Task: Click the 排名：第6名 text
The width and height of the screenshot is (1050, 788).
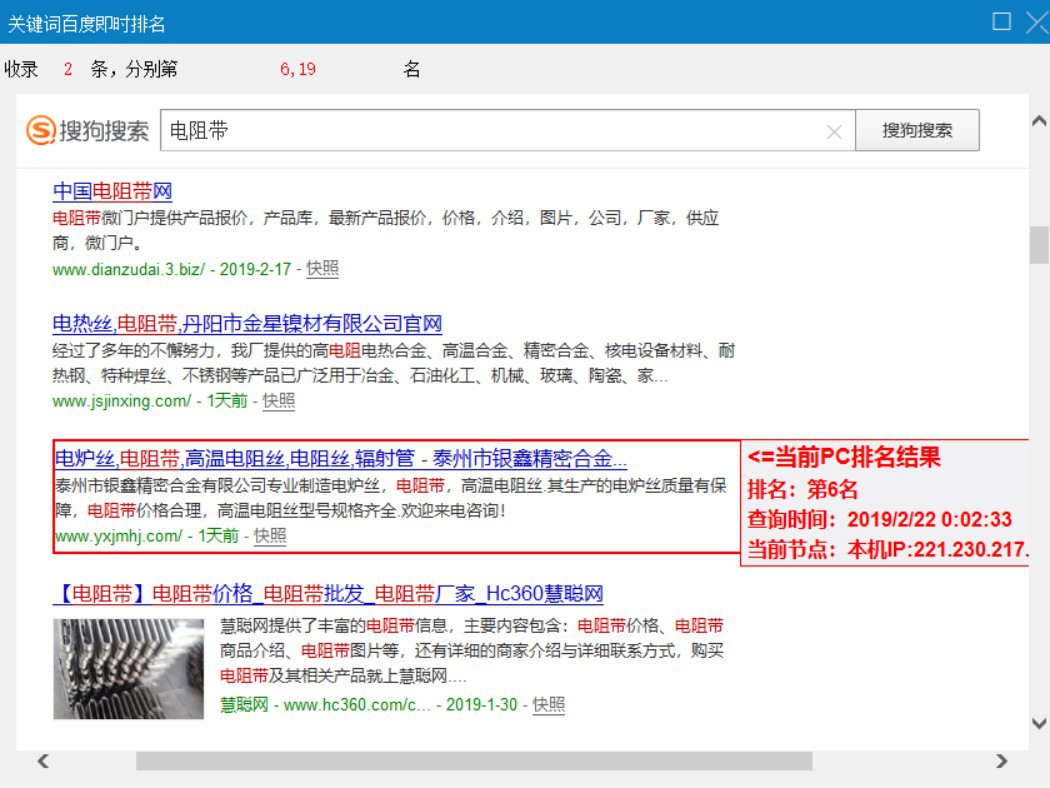Action: 802,489
